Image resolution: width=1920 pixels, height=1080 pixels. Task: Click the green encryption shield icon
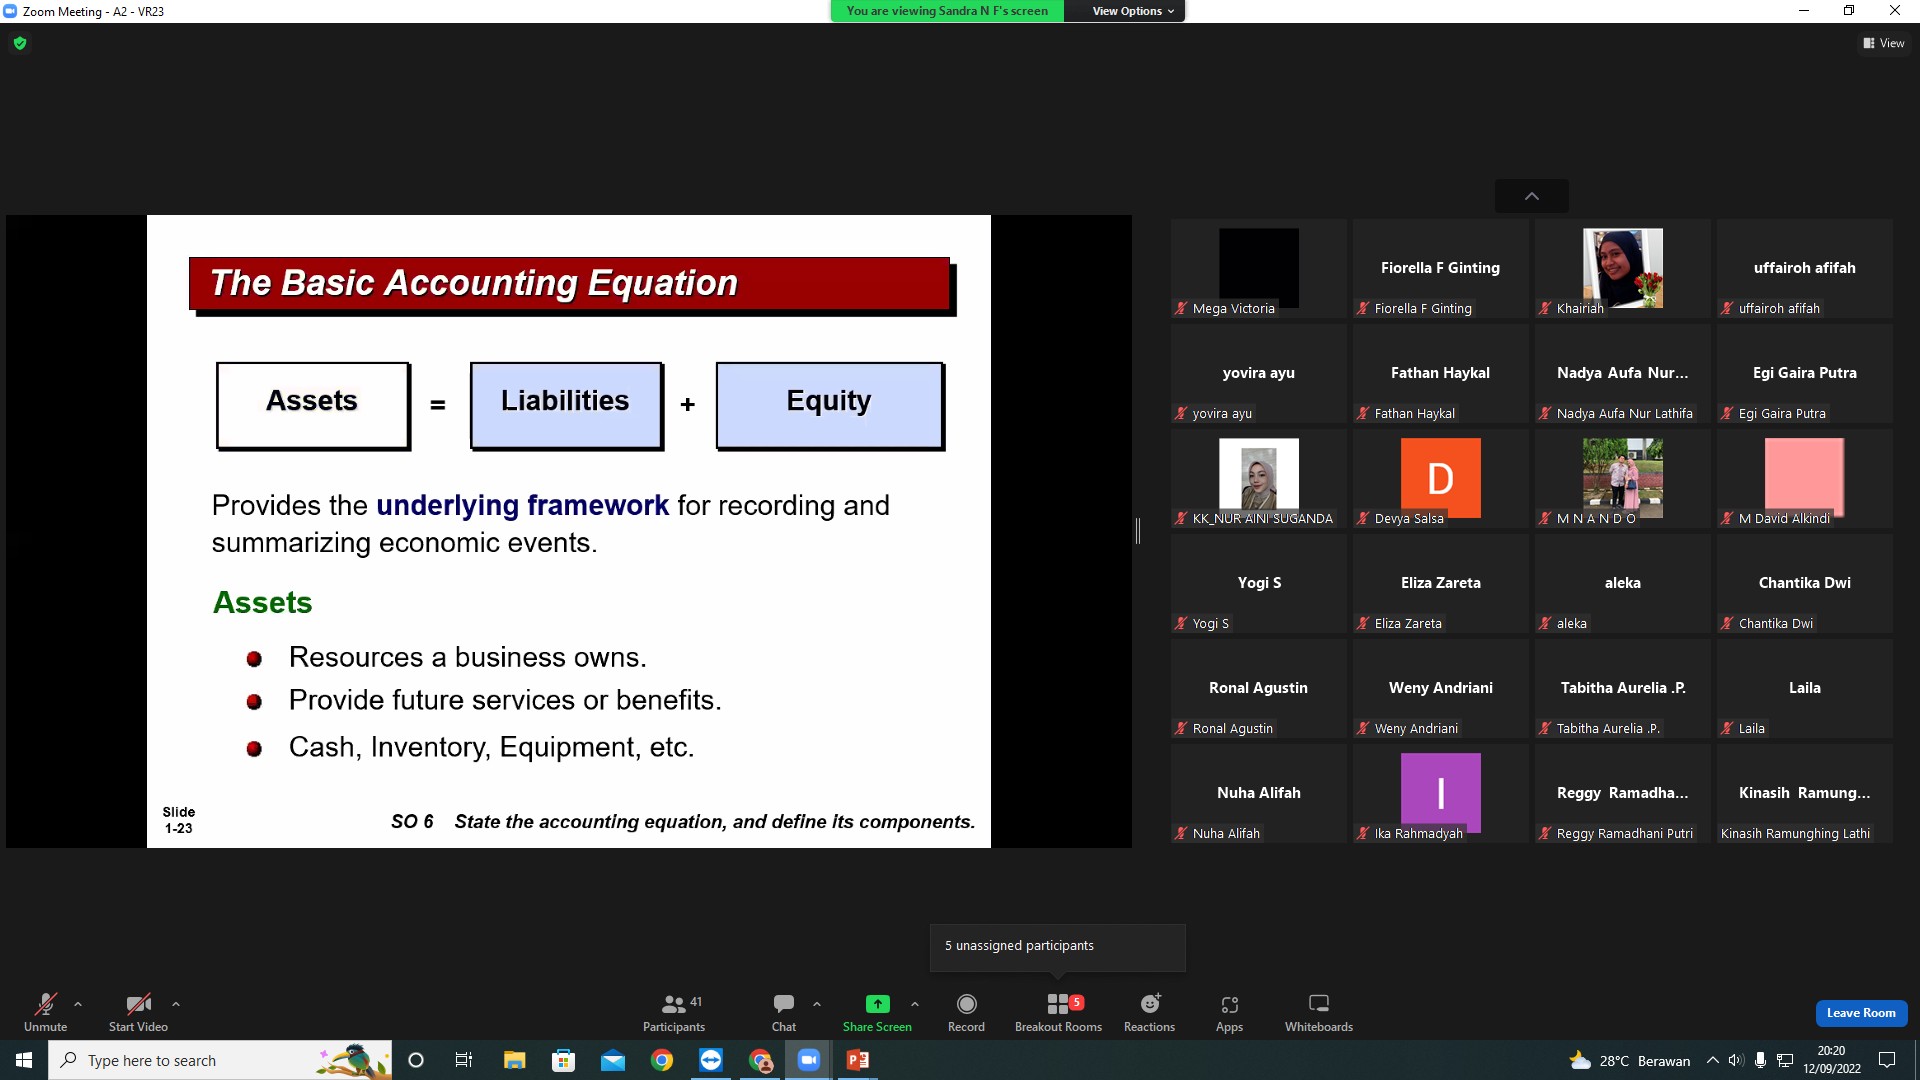(x=20, y=43)
